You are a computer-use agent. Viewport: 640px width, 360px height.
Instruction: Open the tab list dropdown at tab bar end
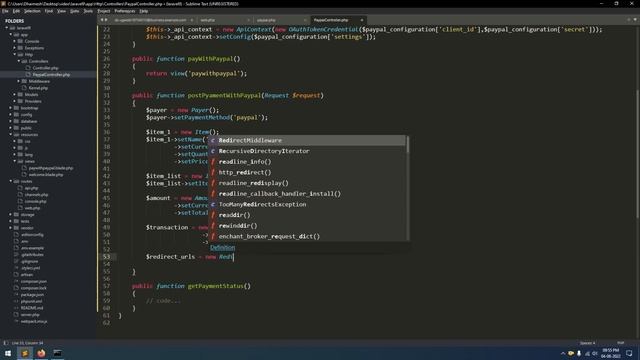[635, 20]
